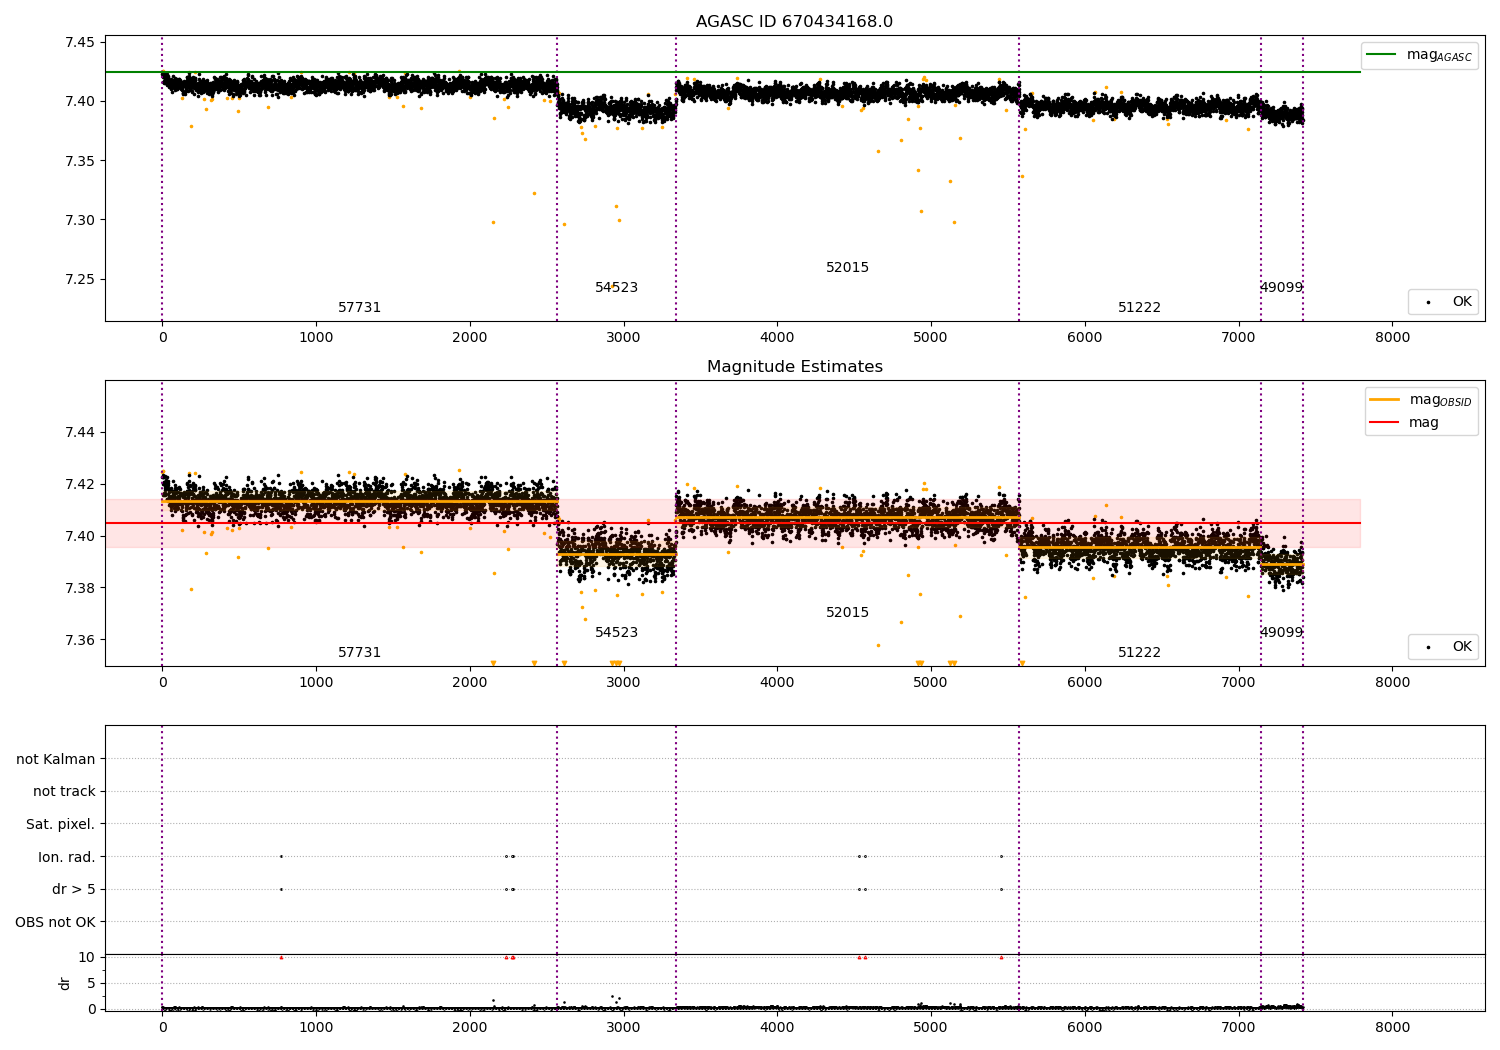
Task: Click the 'OBS not OK' flag row label
Action: 55,922
